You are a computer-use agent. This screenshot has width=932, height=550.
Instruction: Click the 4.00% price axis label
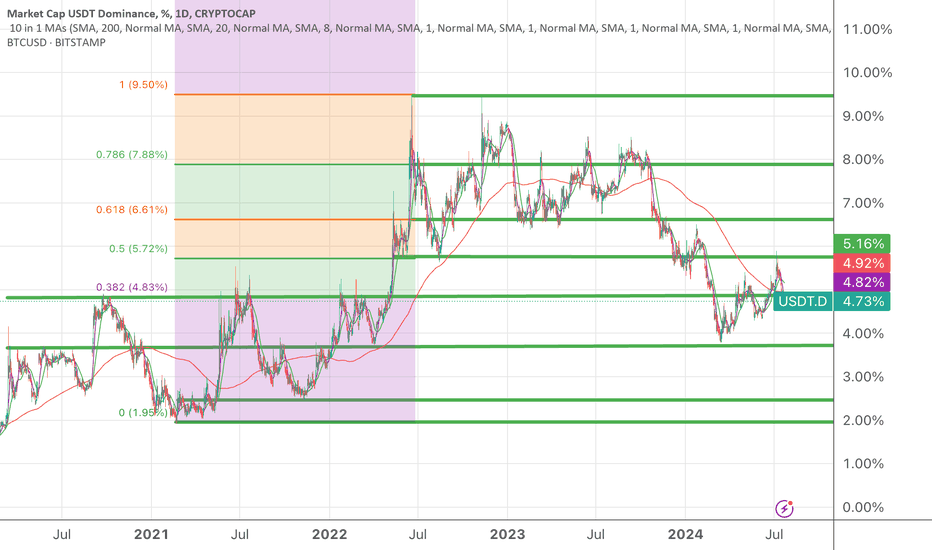pyautogui.click(x=863, y=334)
